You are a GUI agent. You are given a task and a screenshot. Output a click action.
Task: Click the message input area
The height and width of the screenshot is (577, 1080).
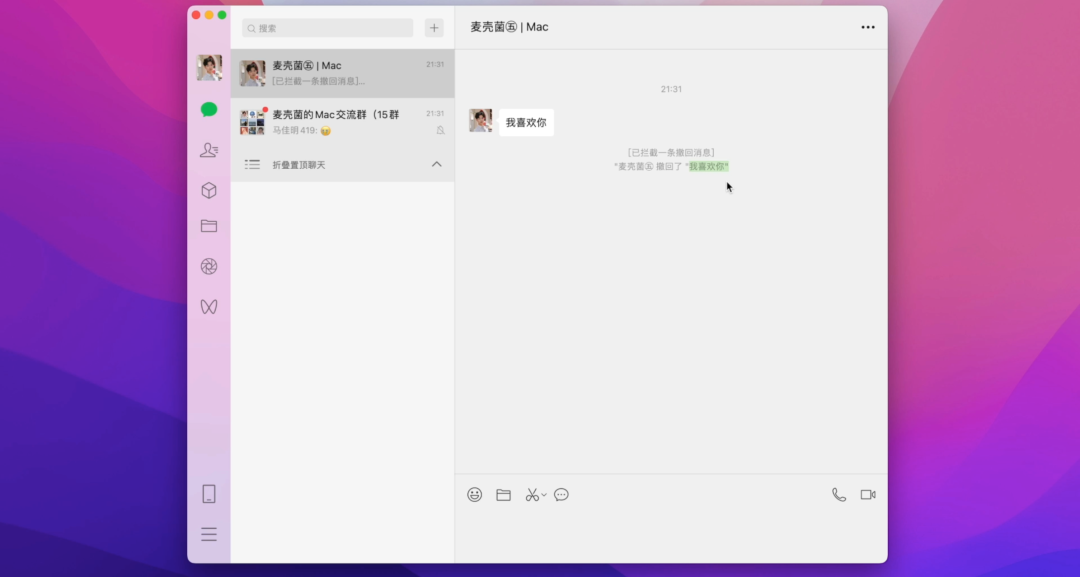pos(671,535)
